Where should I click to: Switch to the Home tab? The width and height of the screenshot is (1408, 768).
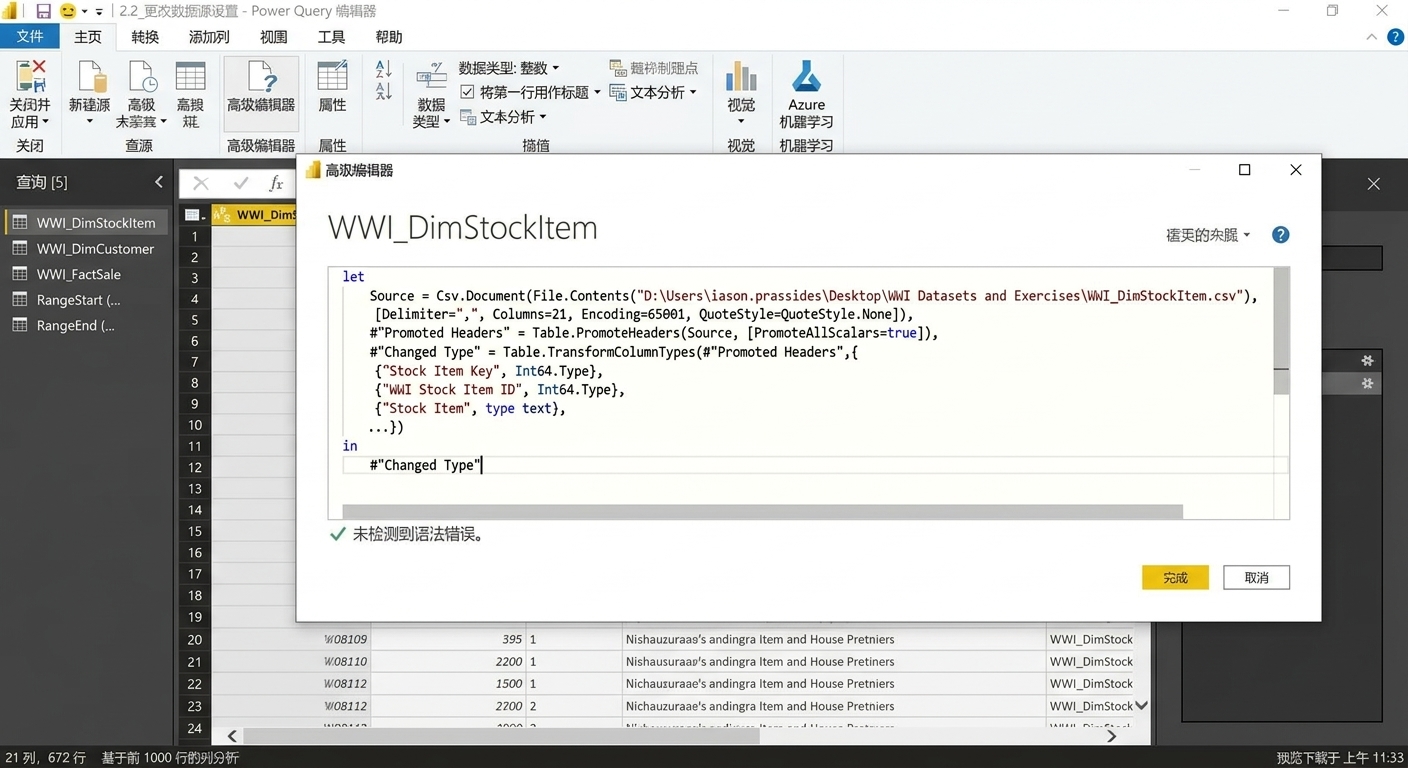(88, 37)
